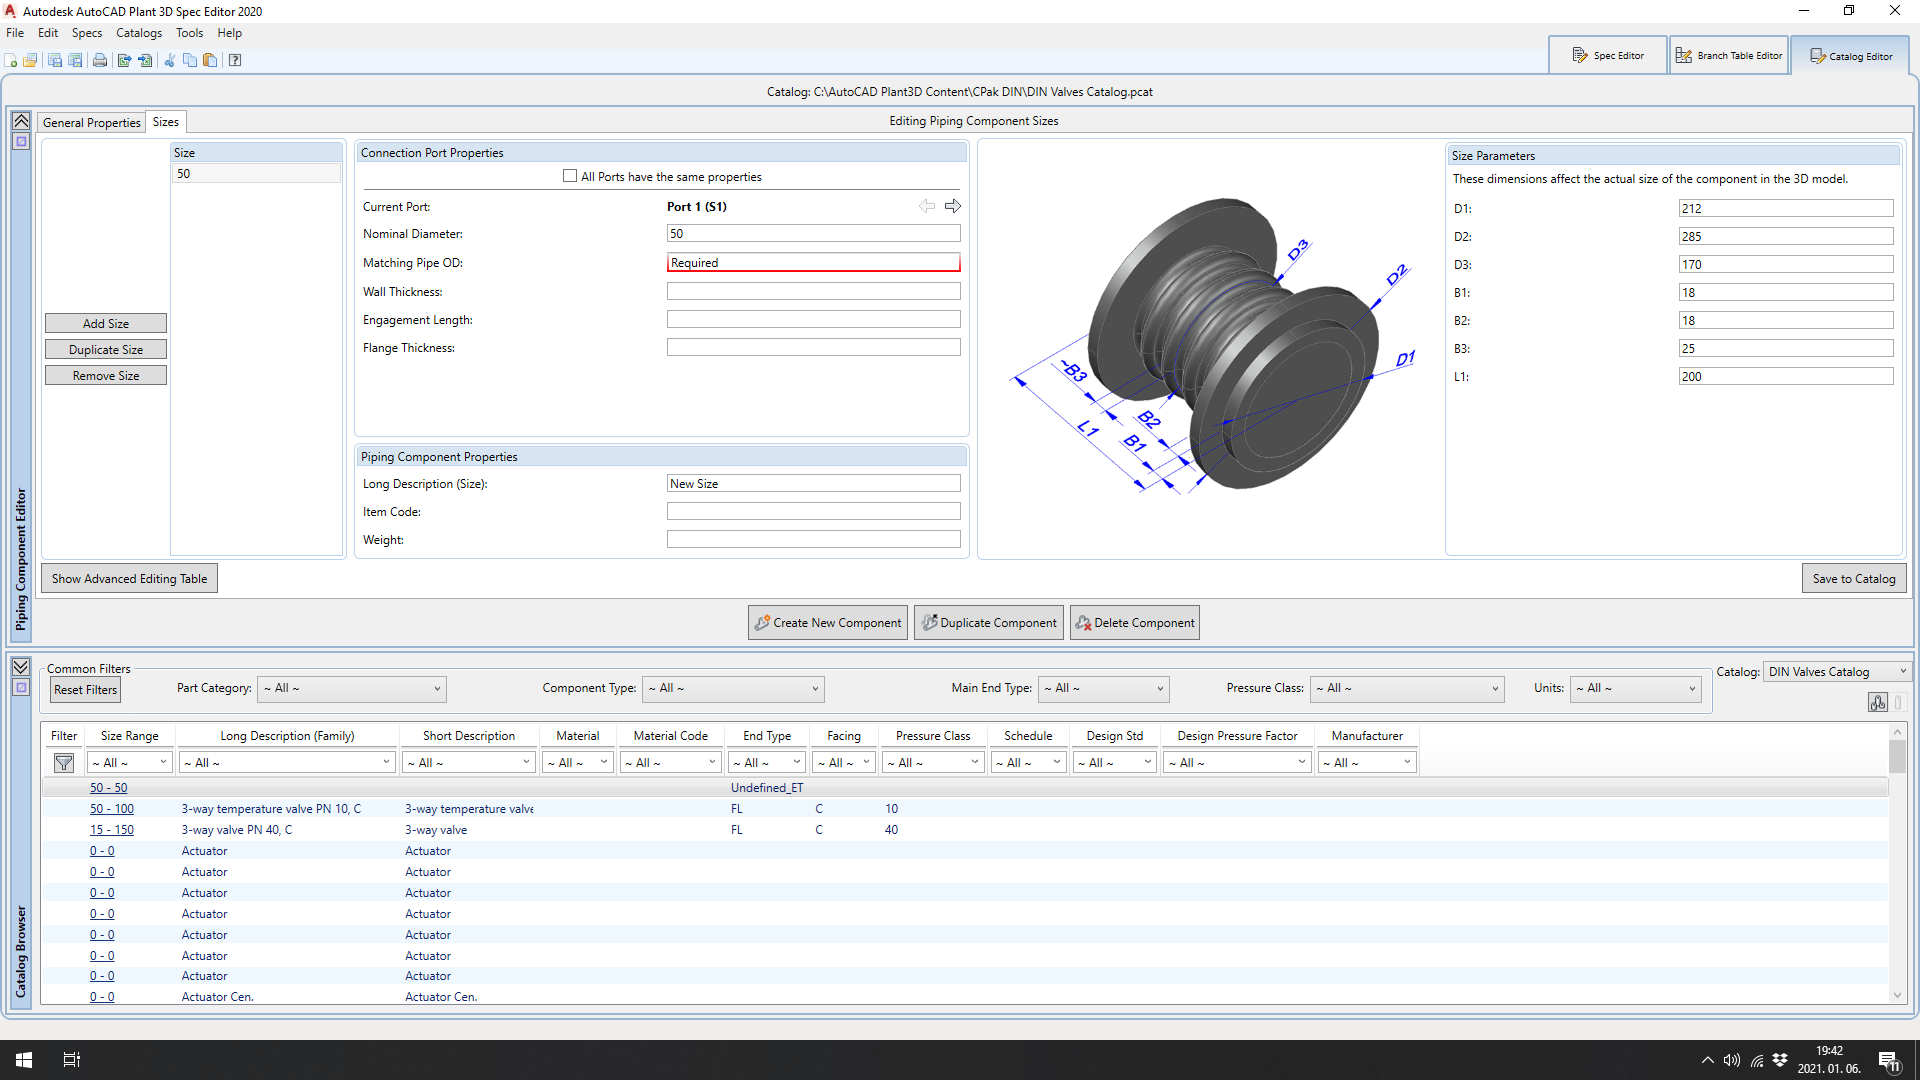
Task: Switch to the General Properties tab
Action: click(x=92, y=122)
